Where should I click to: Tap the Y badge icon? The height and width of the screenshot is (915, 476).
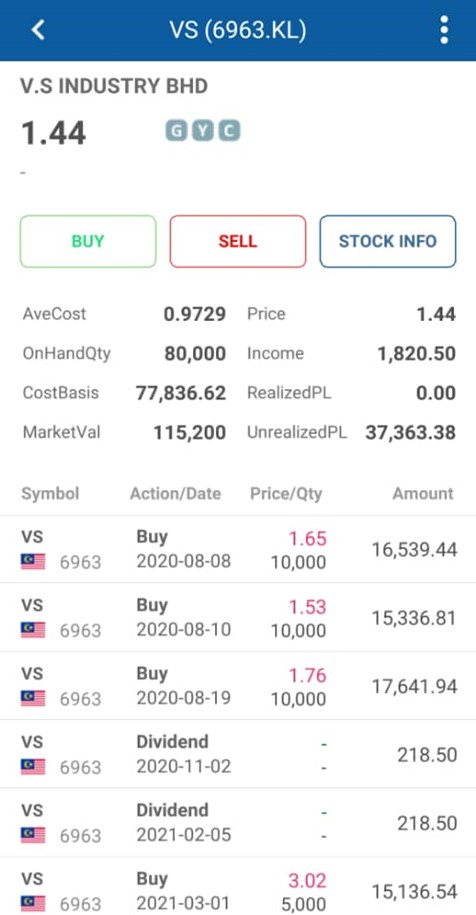(203, 131)
